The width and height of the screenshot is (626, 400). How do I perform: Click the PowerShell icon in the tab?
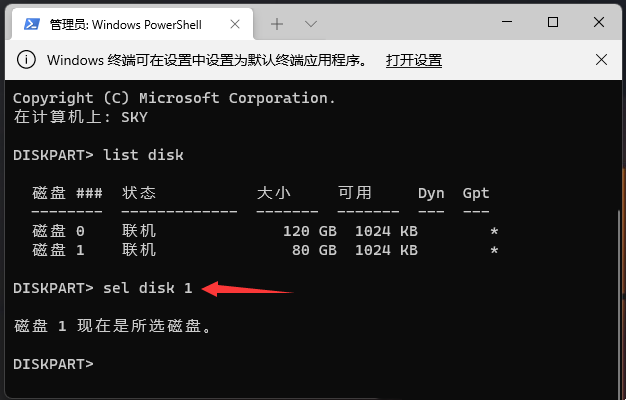pyautogui.click(x=31, y=22)
